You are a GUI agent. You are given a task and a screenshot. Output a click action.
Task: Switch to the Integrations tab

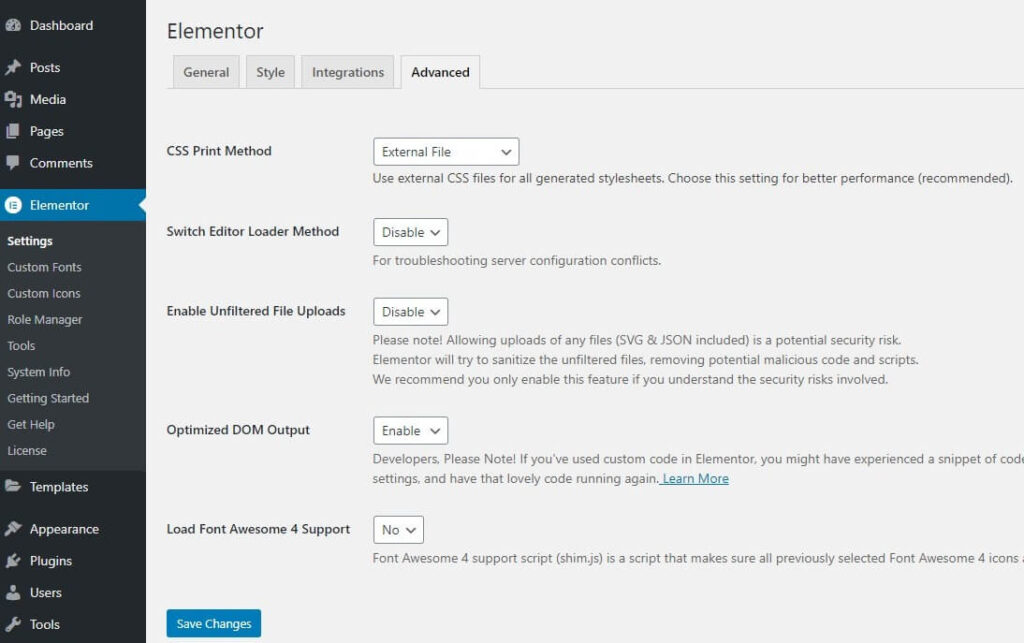(347, 72)
